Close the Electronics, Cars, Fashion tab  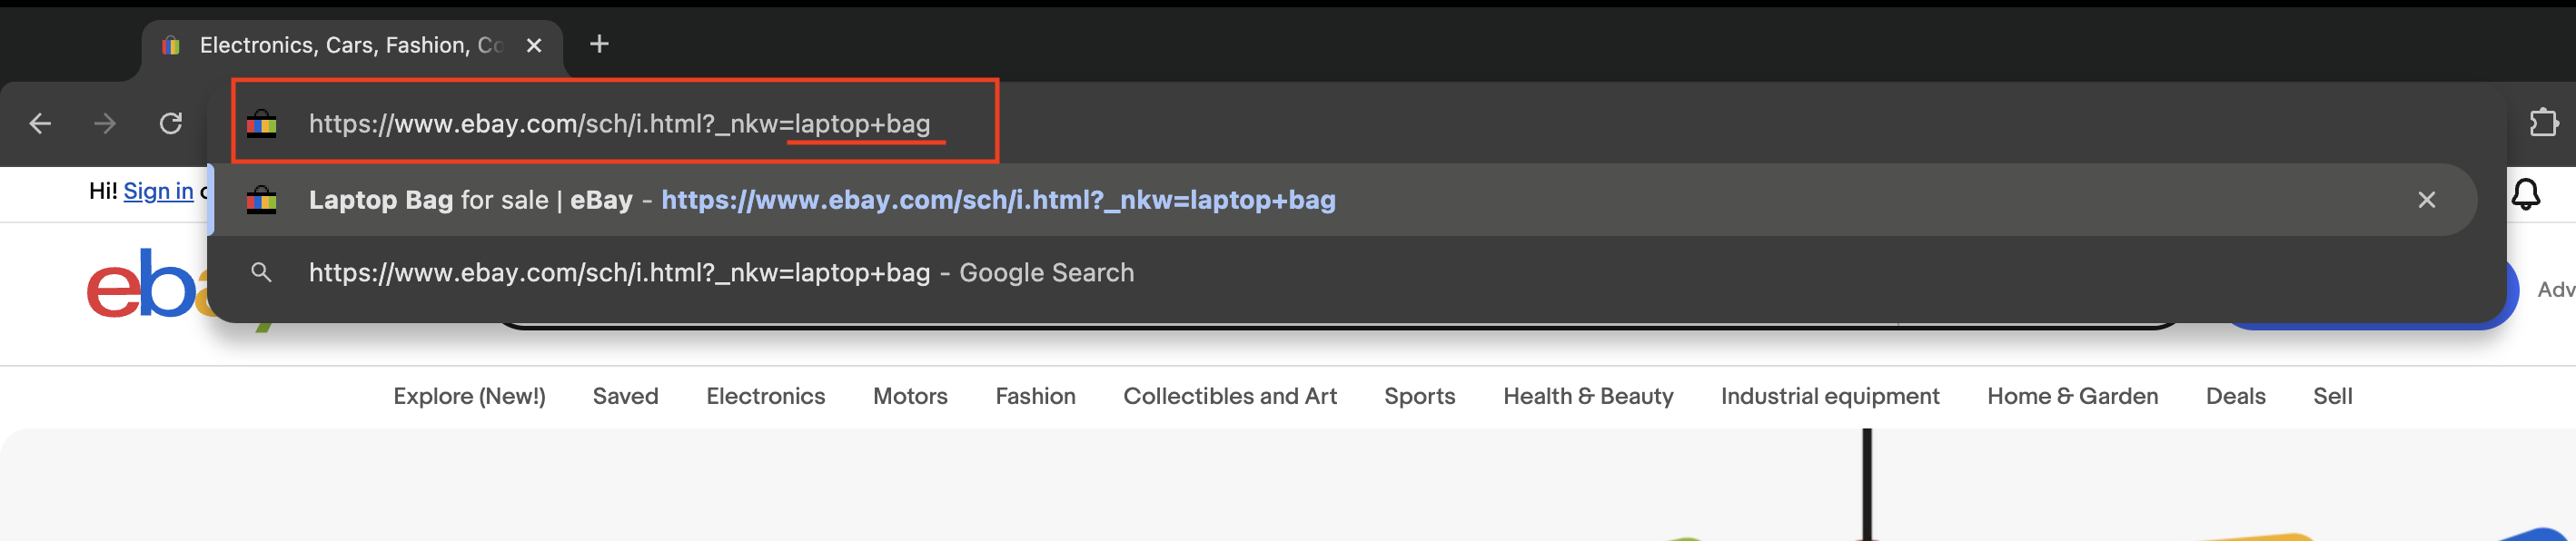coord(534,45)
